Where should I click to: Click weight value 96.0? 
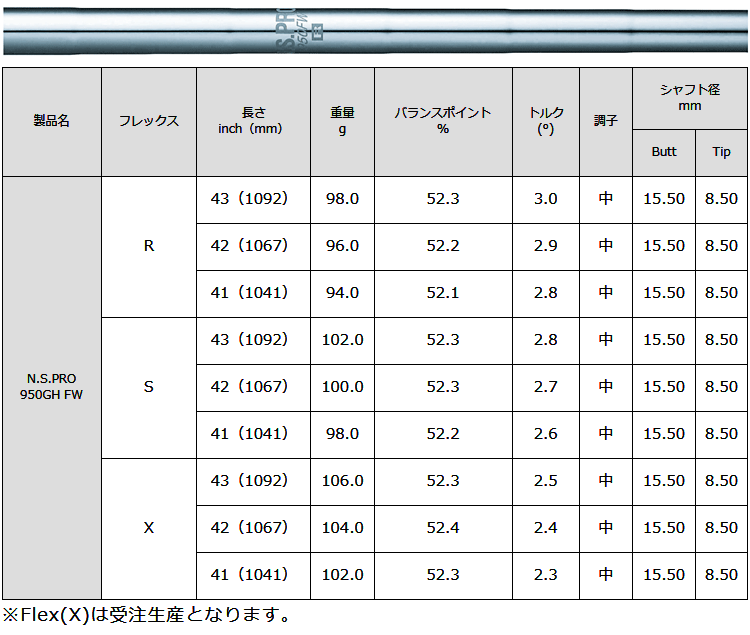[342, 246]
